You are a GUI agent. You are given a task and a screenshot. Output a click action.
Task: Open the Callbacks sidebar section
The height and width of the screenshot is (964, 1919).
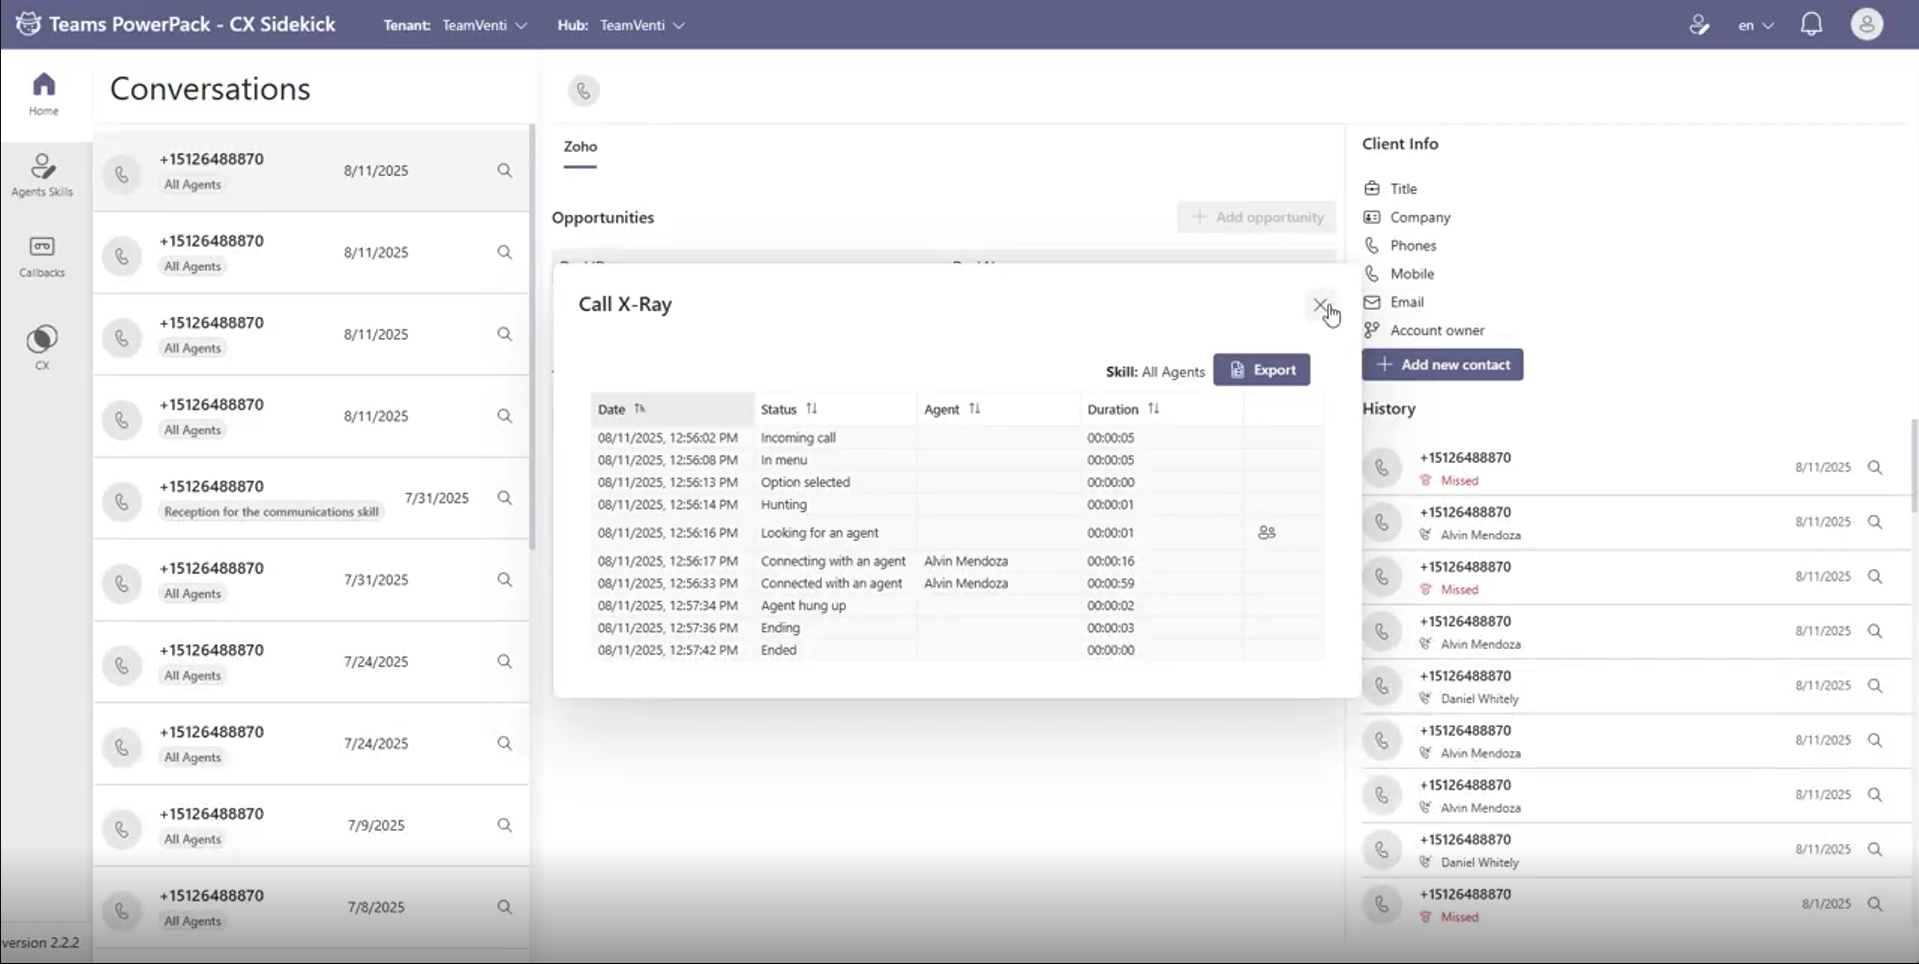coord(42,256)
